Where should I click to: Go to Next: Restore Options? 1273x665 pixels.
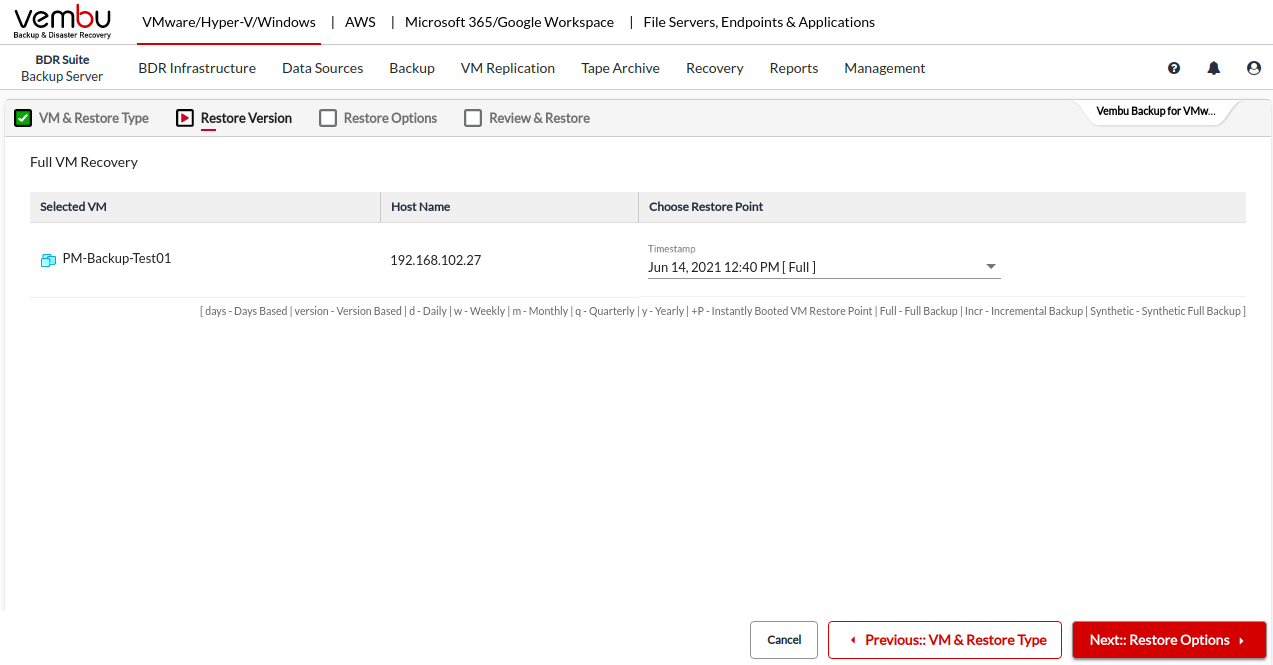tap(1168, 640)
